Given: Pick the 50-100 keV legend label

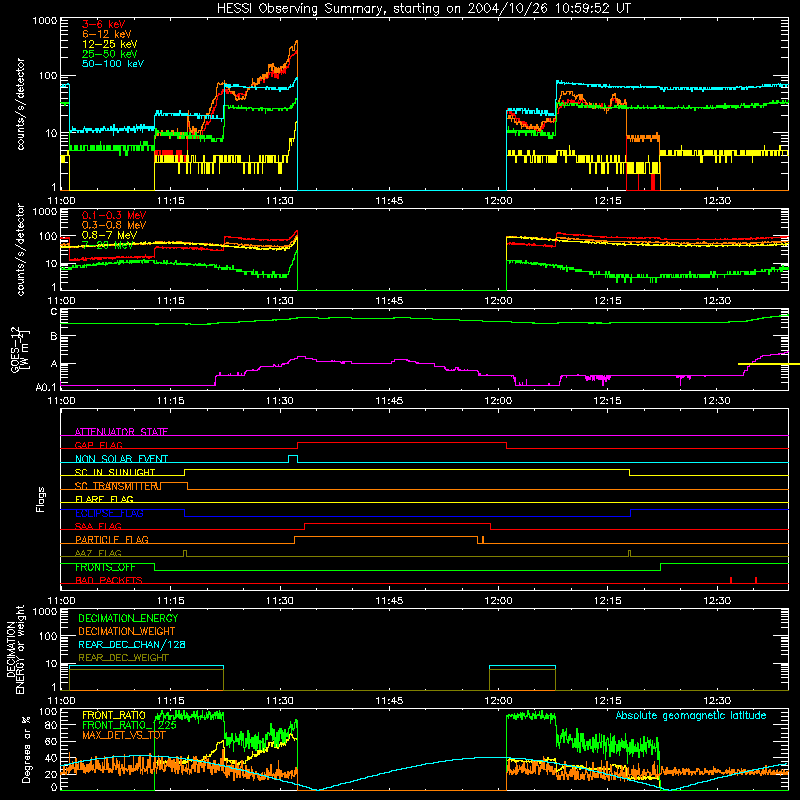Looking at the screenshot, I should click(113, 64).
